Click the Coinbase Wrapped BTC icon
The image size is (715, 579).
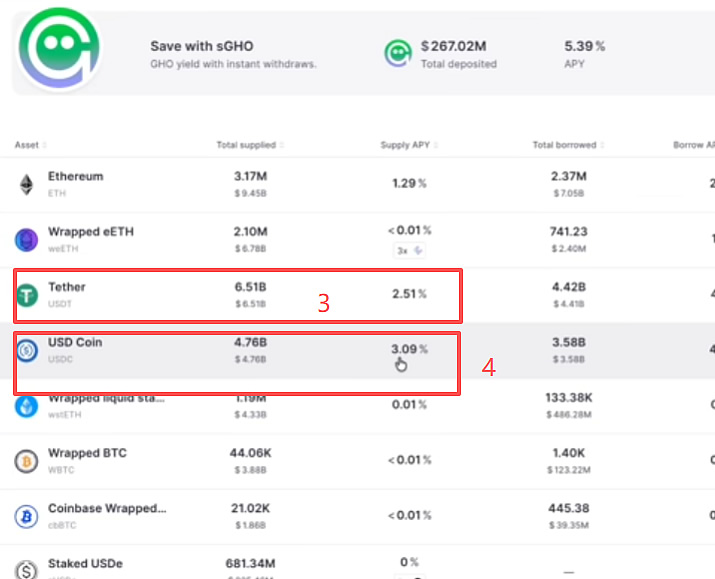coord(26,516)
